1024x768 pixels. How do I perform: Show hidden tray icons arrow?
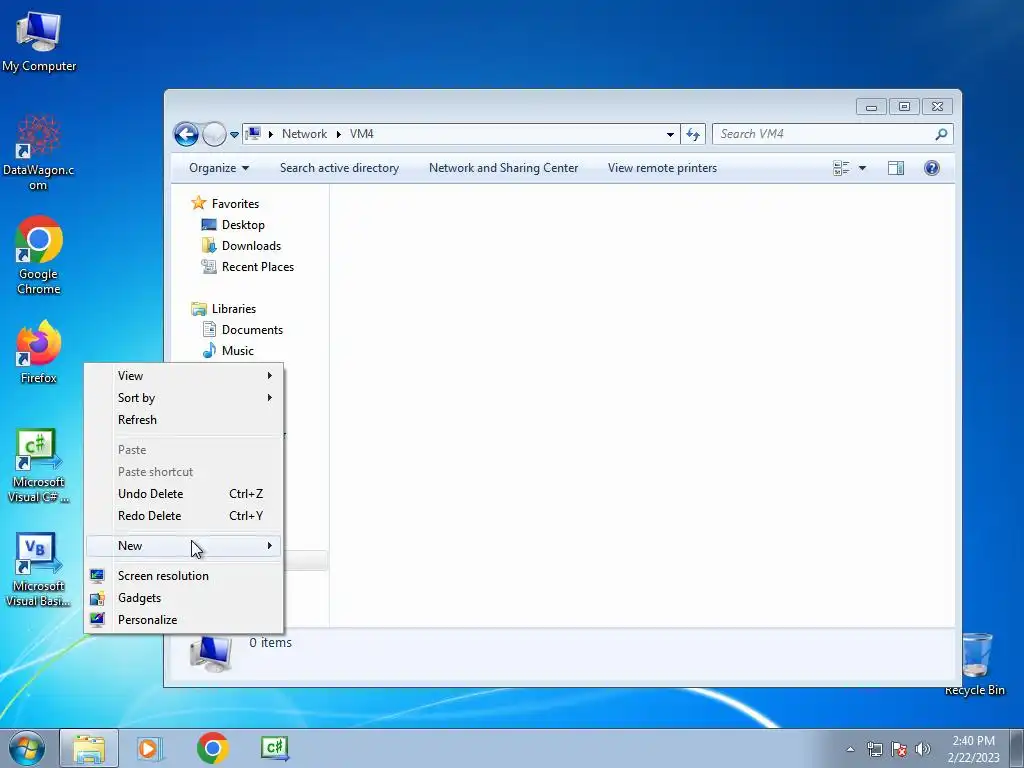point(850,749)
